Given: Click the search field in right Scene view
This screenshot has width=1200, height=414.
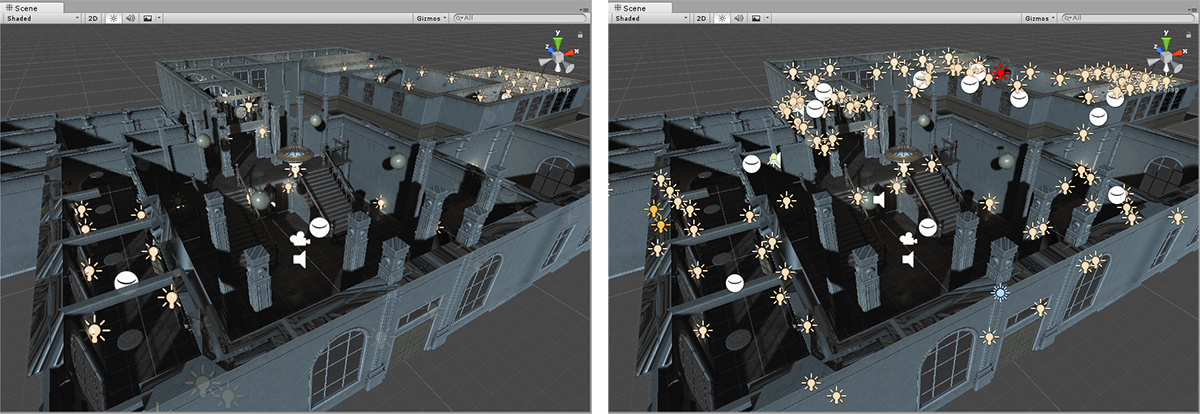Looking at the screenshot, I should tap(1127, 18).
